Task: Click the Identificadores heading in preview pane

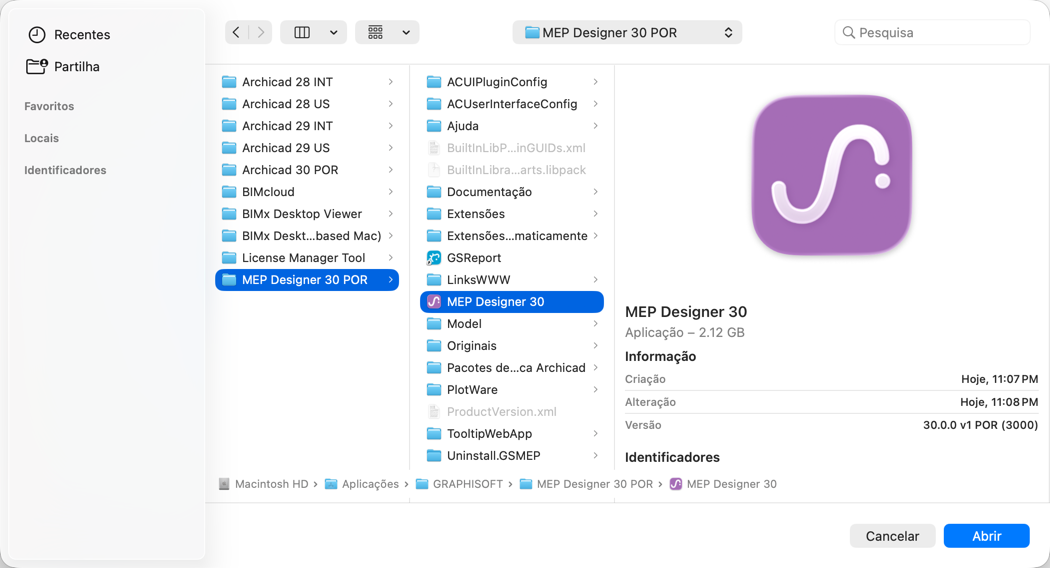Action: (672, 457)
